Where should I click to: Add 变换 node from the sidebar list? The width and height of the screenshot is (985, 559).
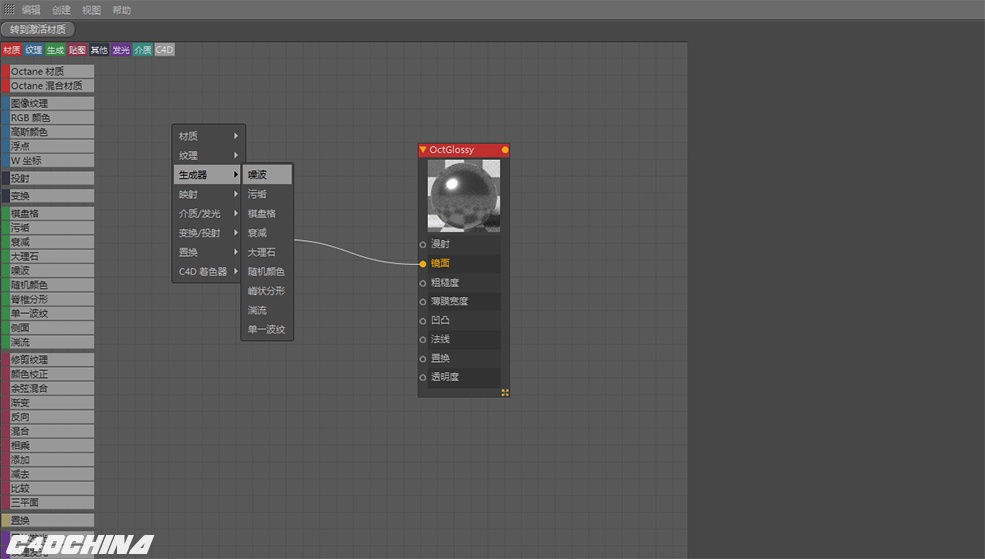pos(48,196)
